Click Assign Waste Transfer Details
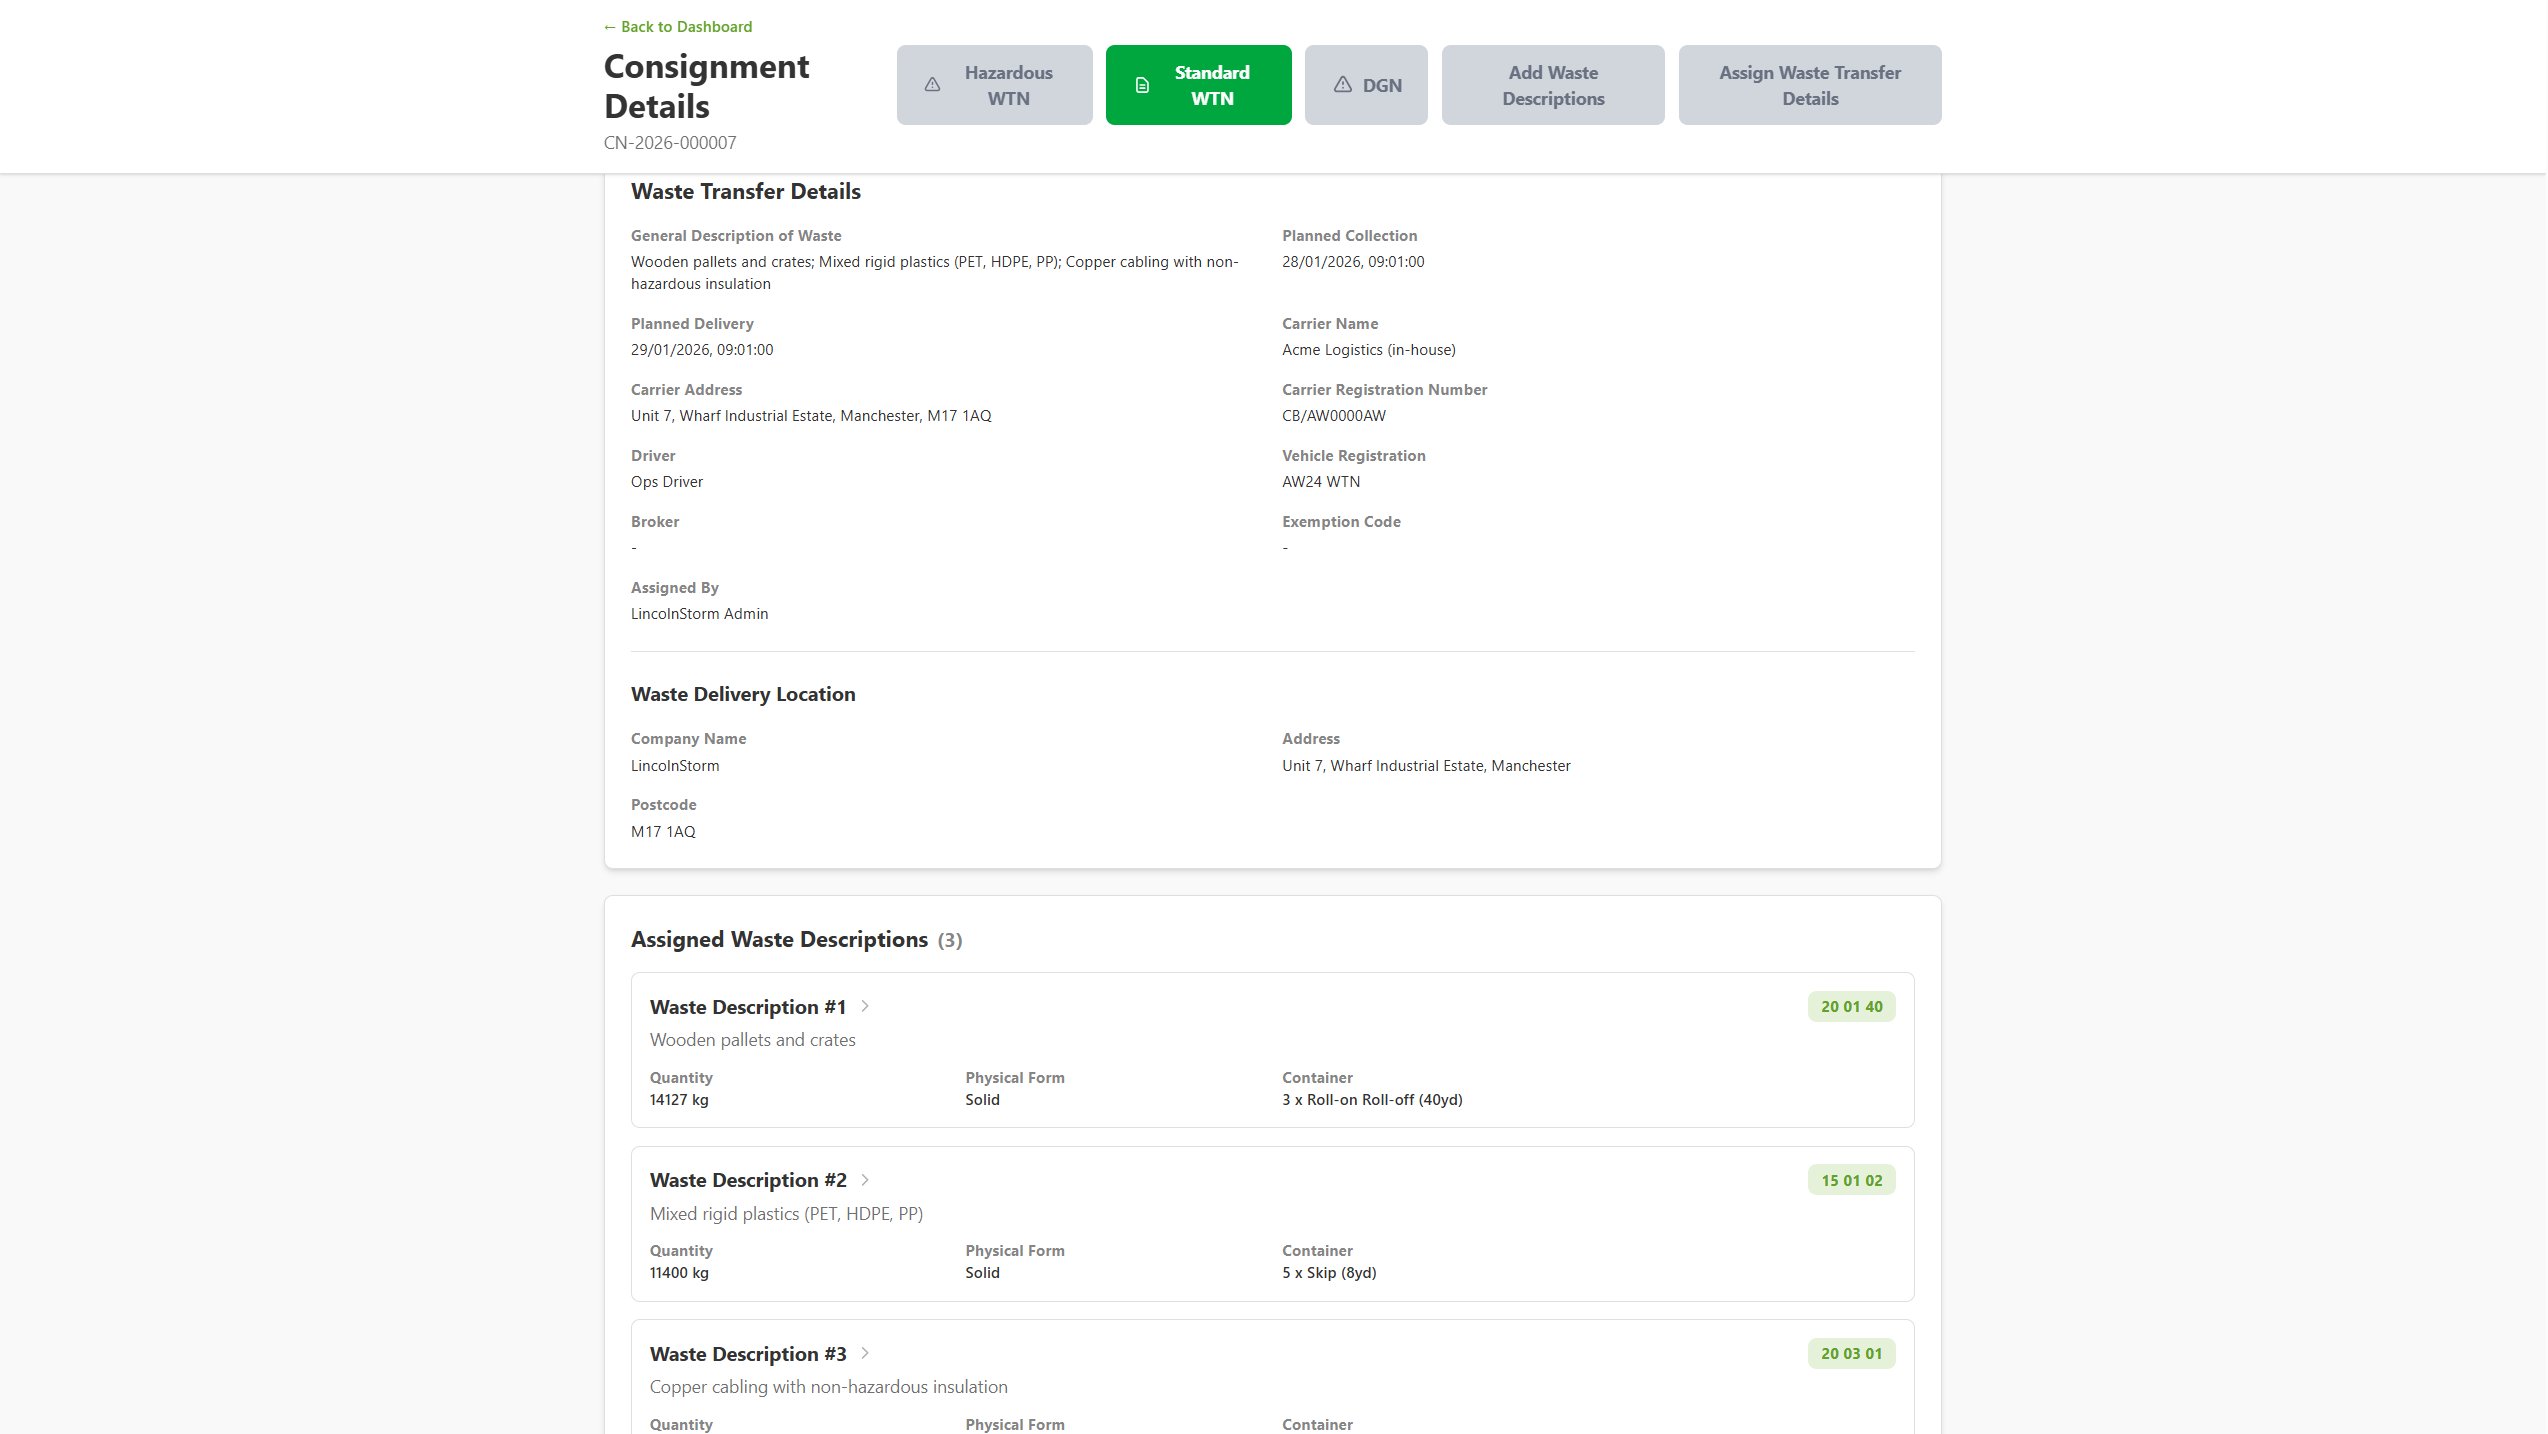 [1810, 85]
